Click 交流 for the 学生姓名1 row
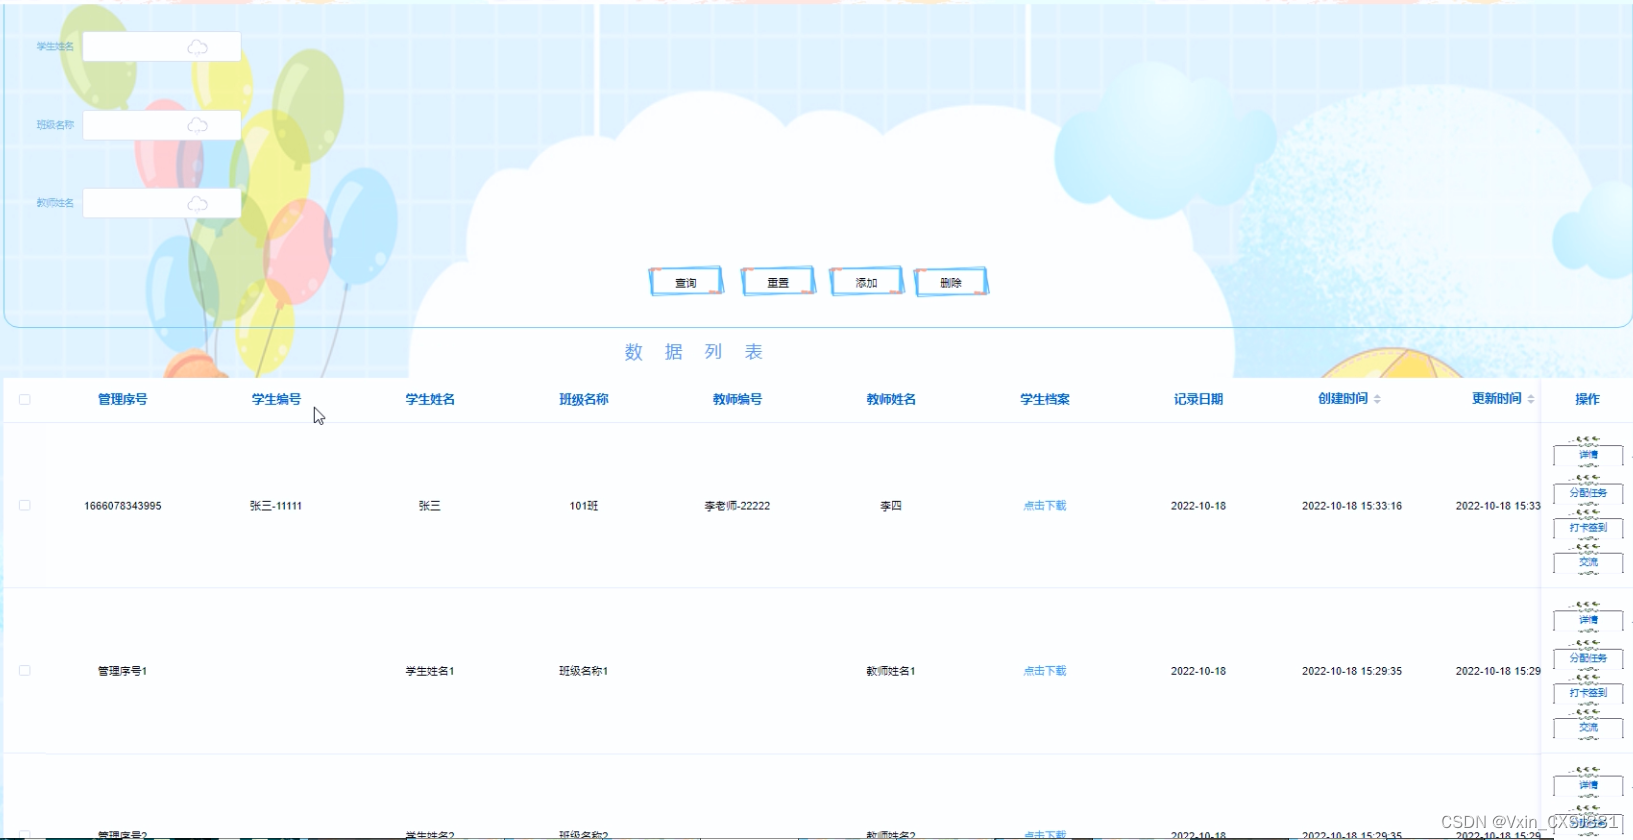 coord(1588,727)
